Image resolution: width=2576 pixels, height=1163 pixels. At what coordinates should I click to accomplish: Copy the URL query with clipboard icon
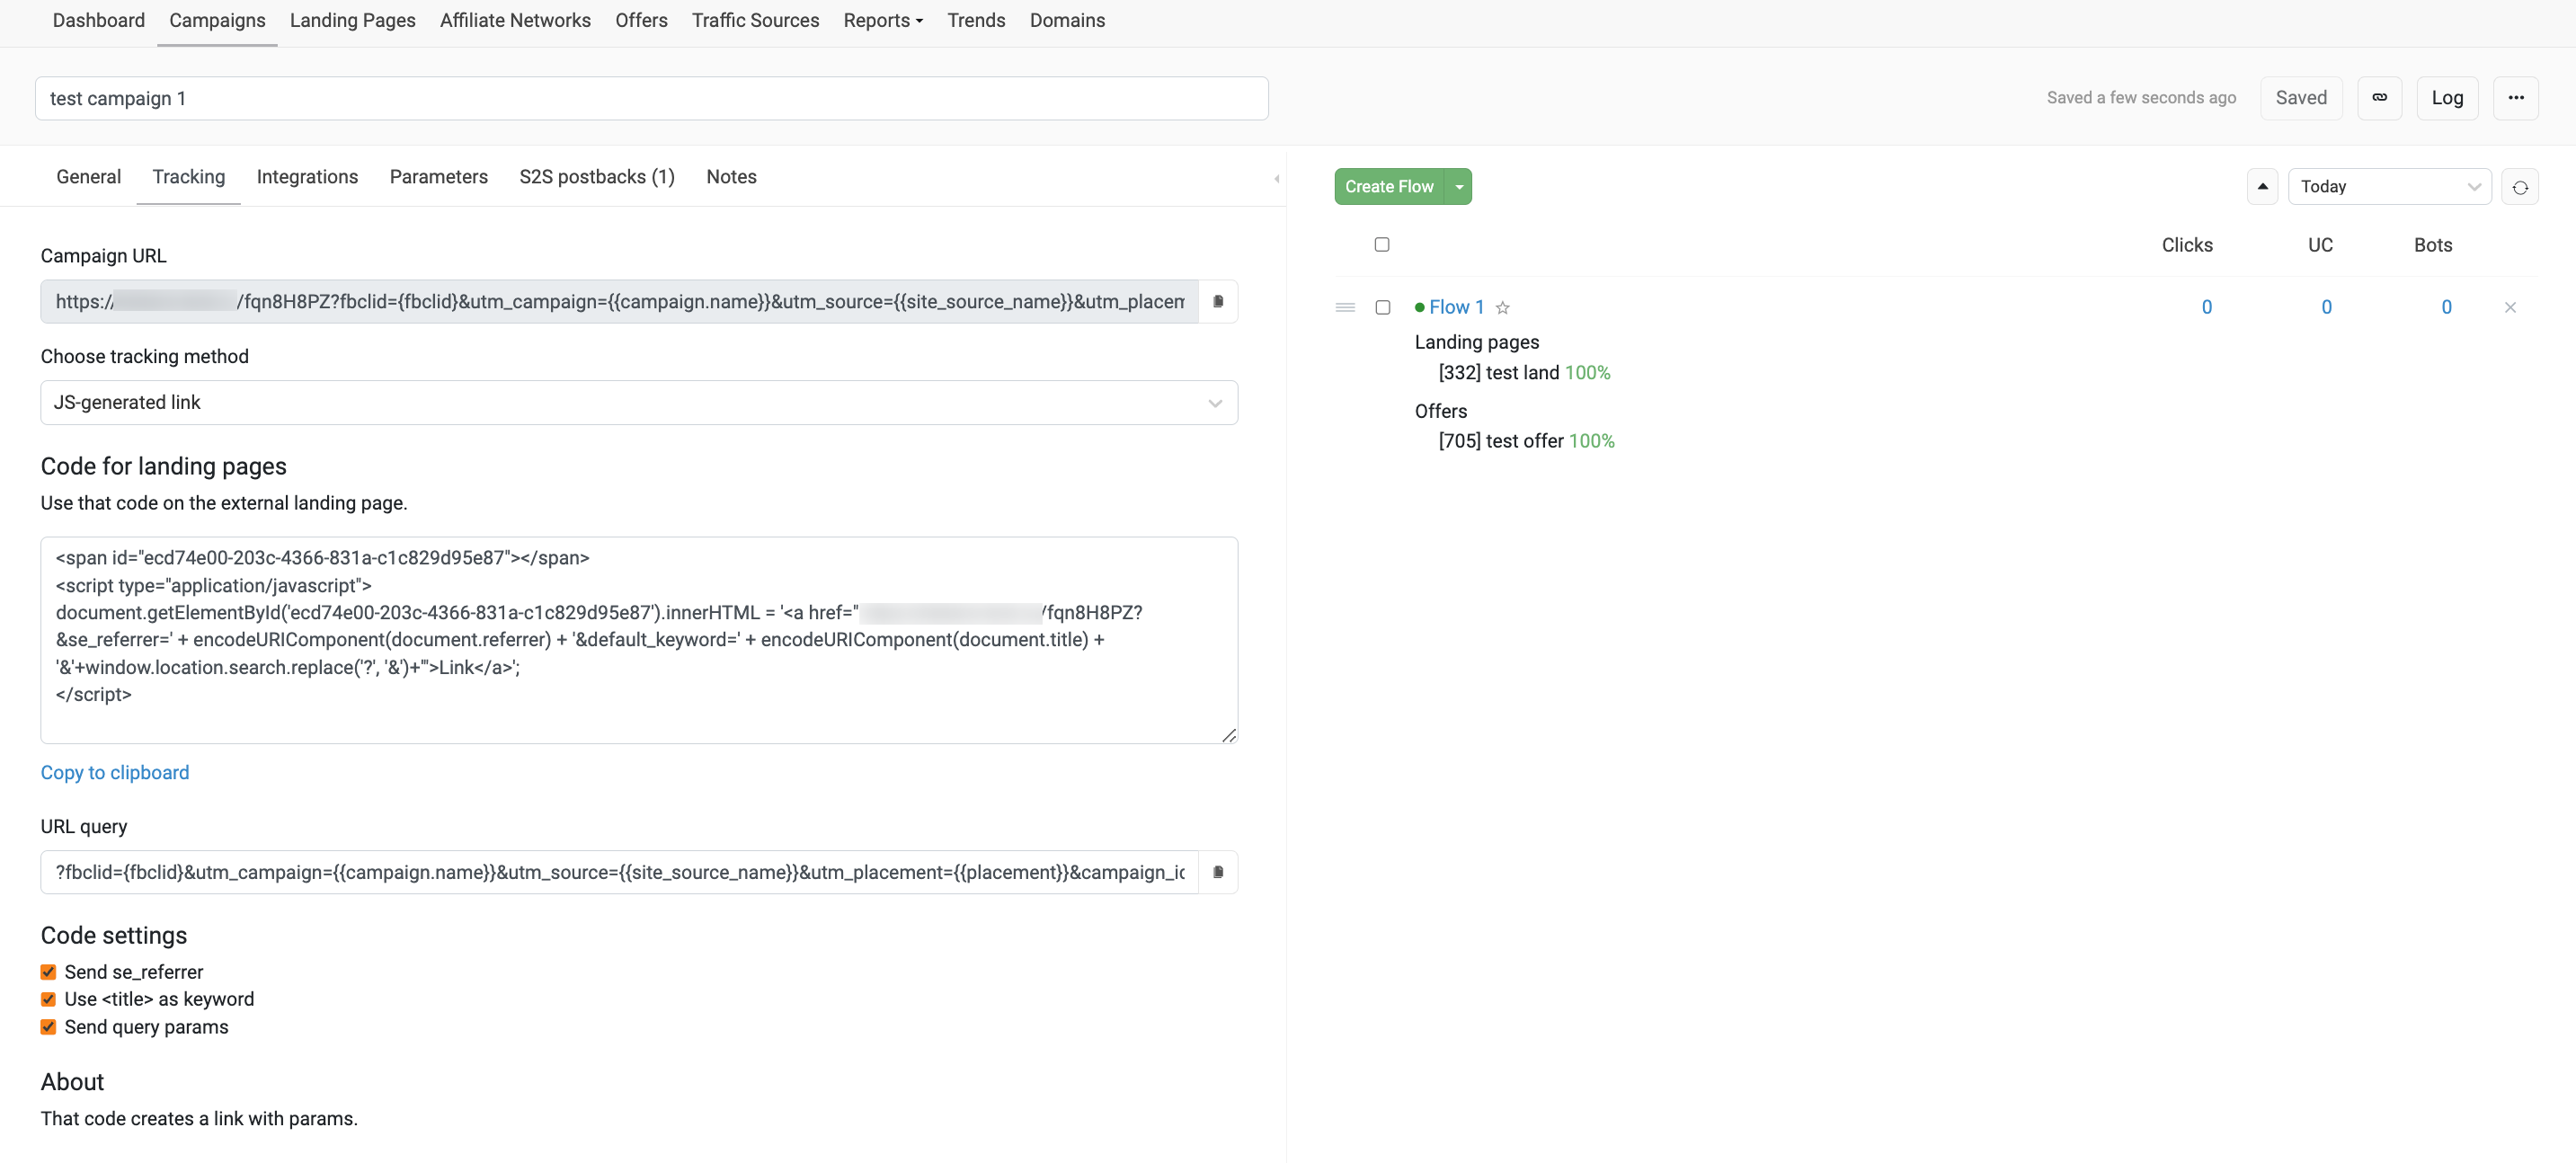[x=1218, y=872]
